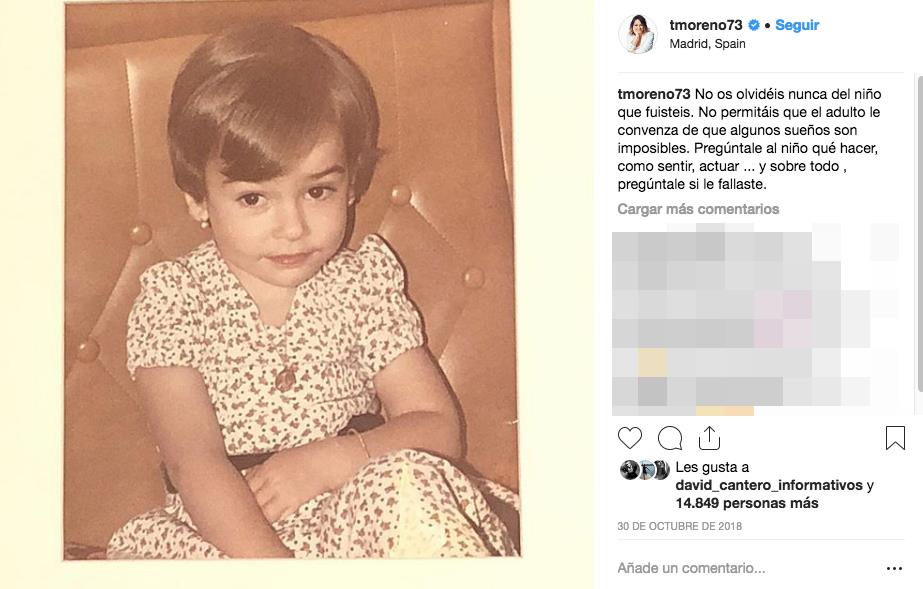The width and height of the screenshot is (923, 589).
Task: Share the post via the share icon
Action: click(x=709, y=438)
